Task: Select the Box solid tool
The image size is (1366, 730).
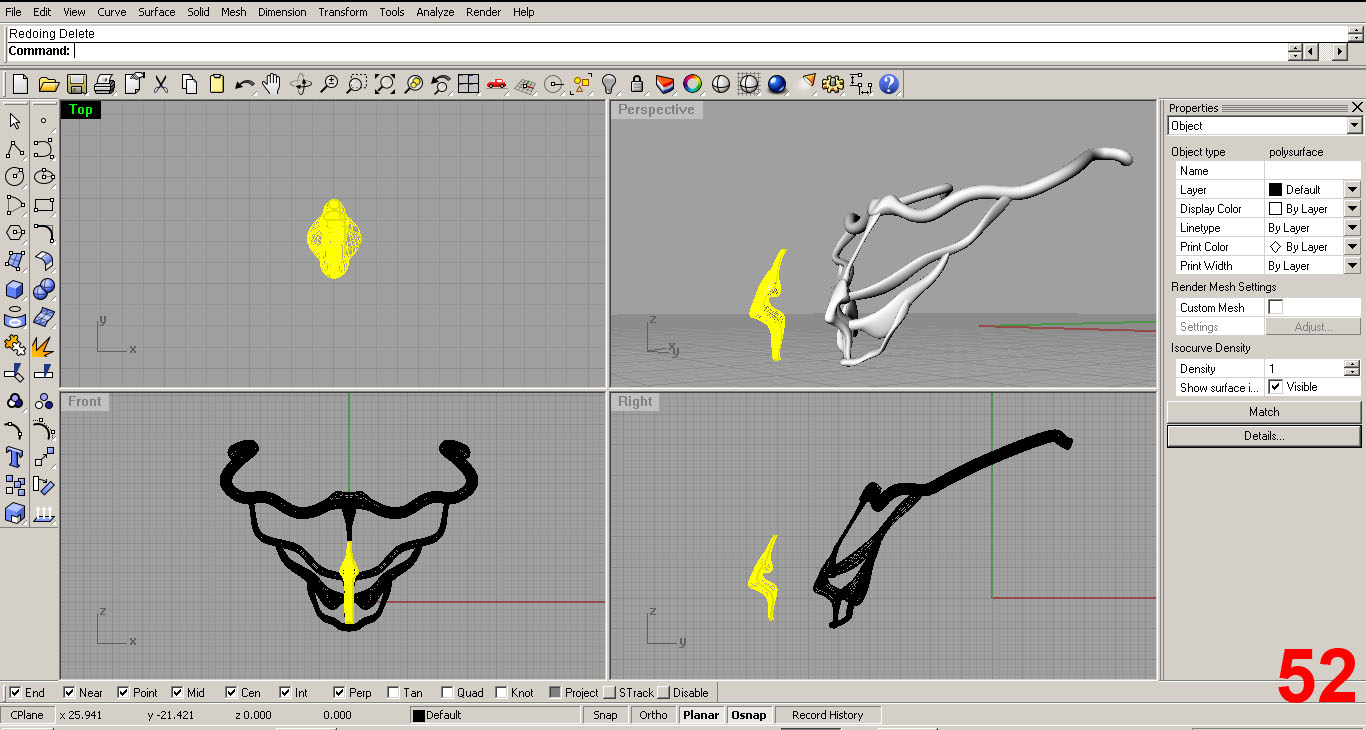Action: (15, 289)
